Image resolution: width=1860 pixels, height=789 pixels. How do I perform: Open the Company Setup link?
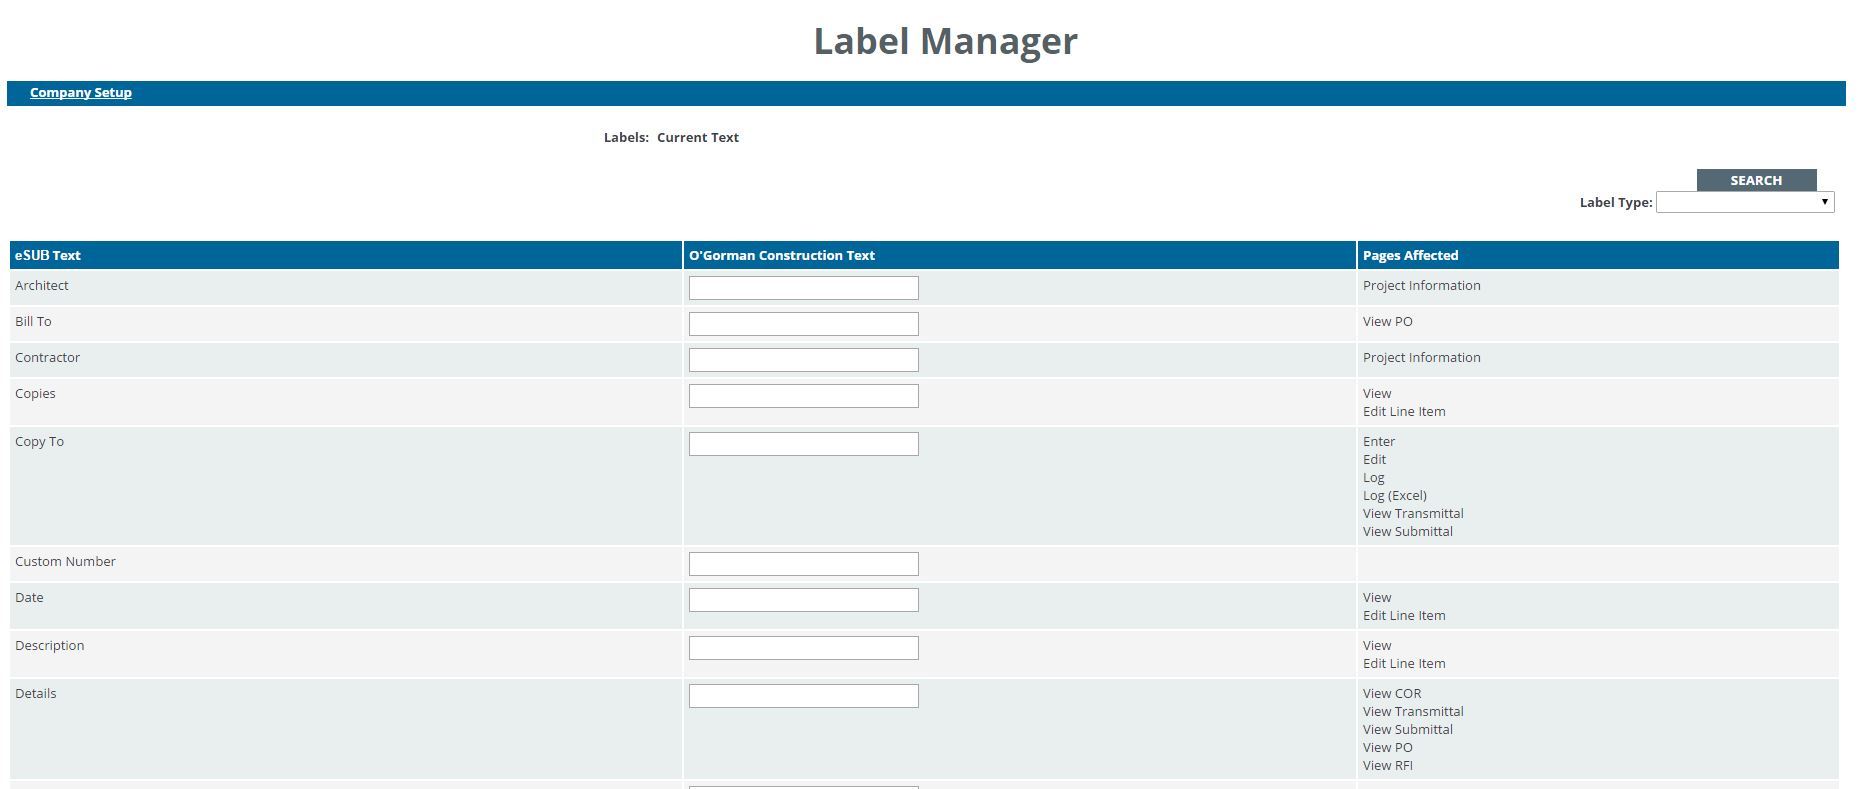point(81,93)
